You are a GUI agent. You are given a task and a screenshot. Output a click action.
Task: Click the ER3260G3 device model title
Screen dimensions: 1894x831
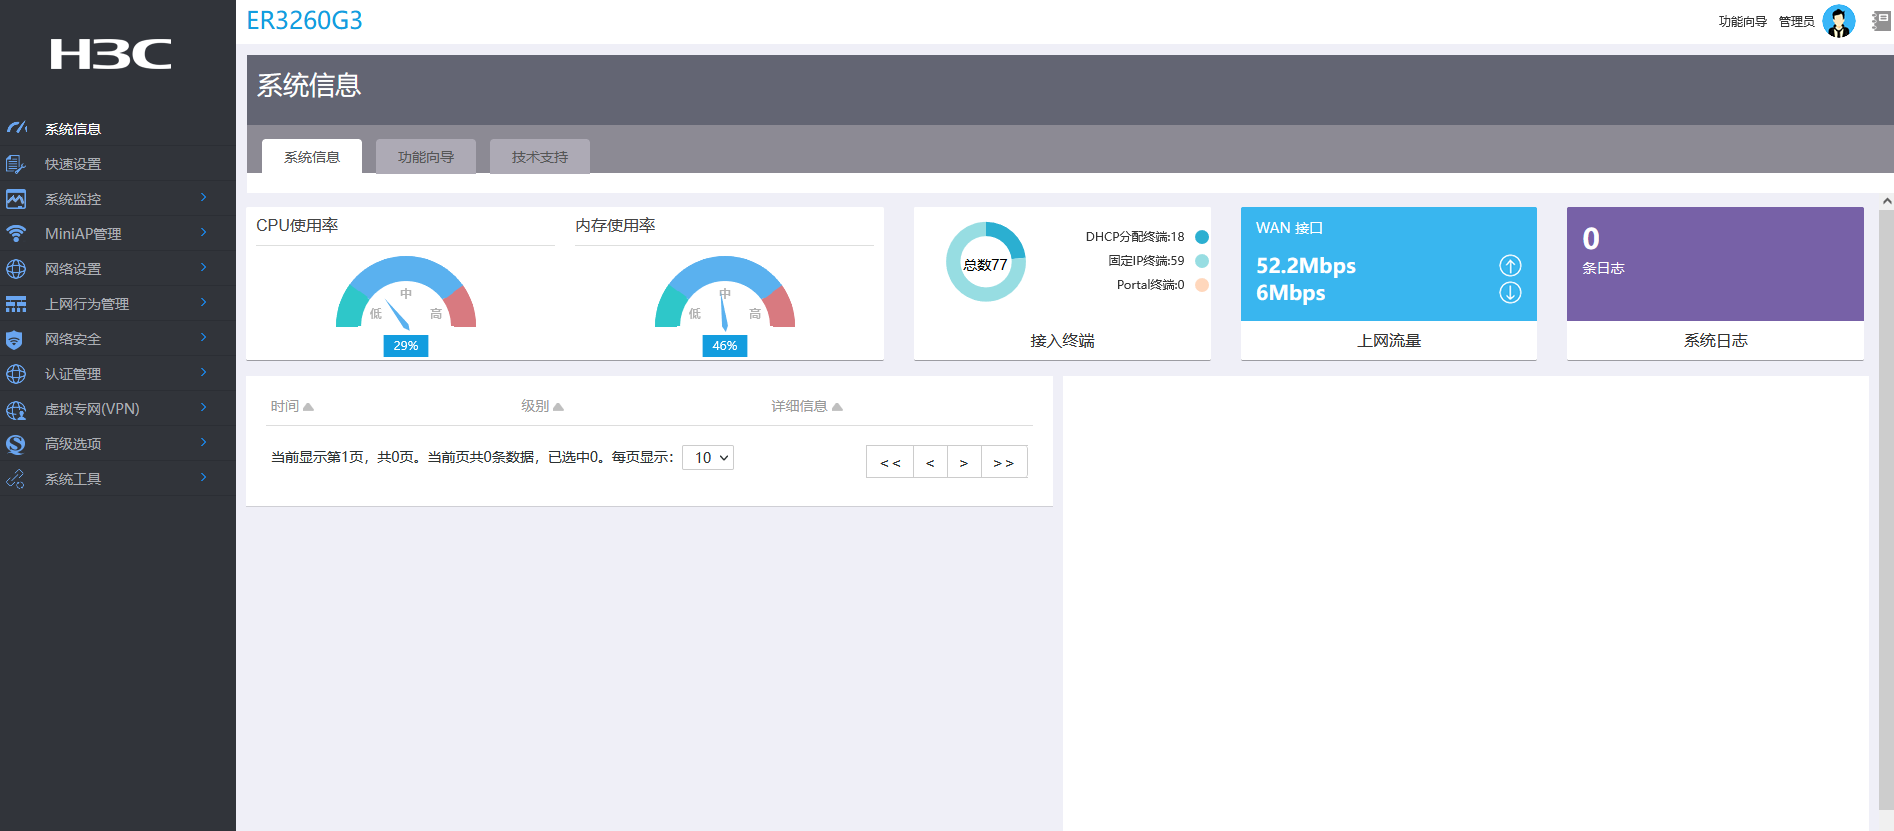305,21
